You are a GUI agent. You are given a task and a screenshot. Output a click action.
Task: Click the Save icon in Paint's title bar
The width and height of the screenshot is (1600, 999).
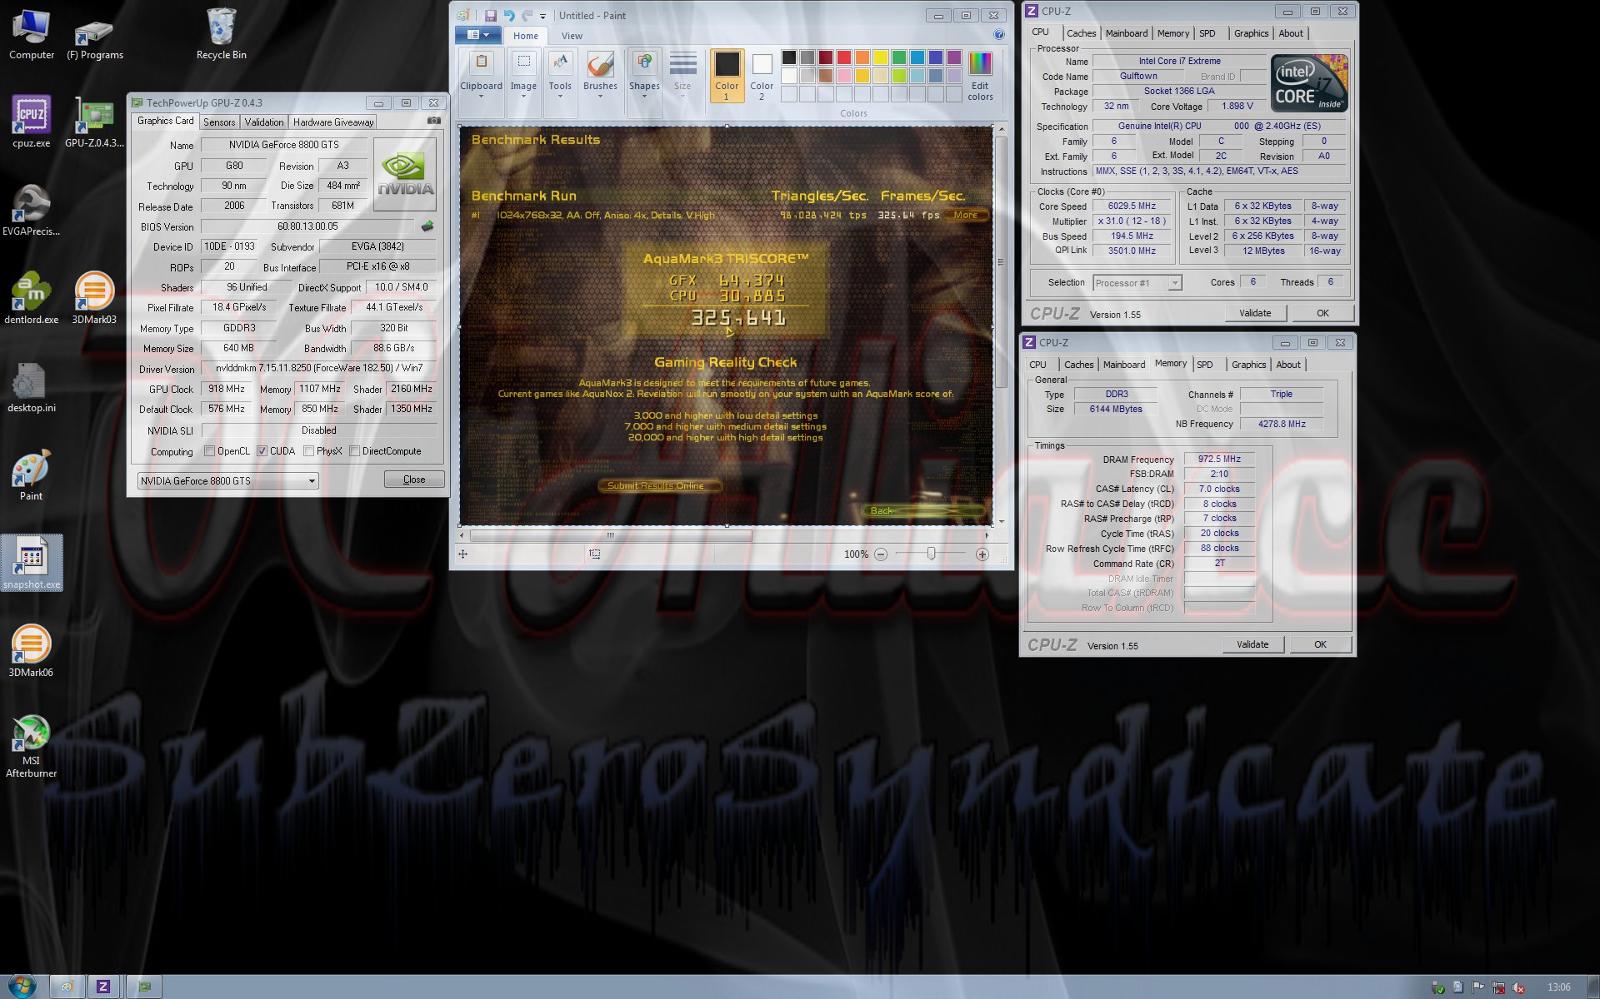pos(490,15)
